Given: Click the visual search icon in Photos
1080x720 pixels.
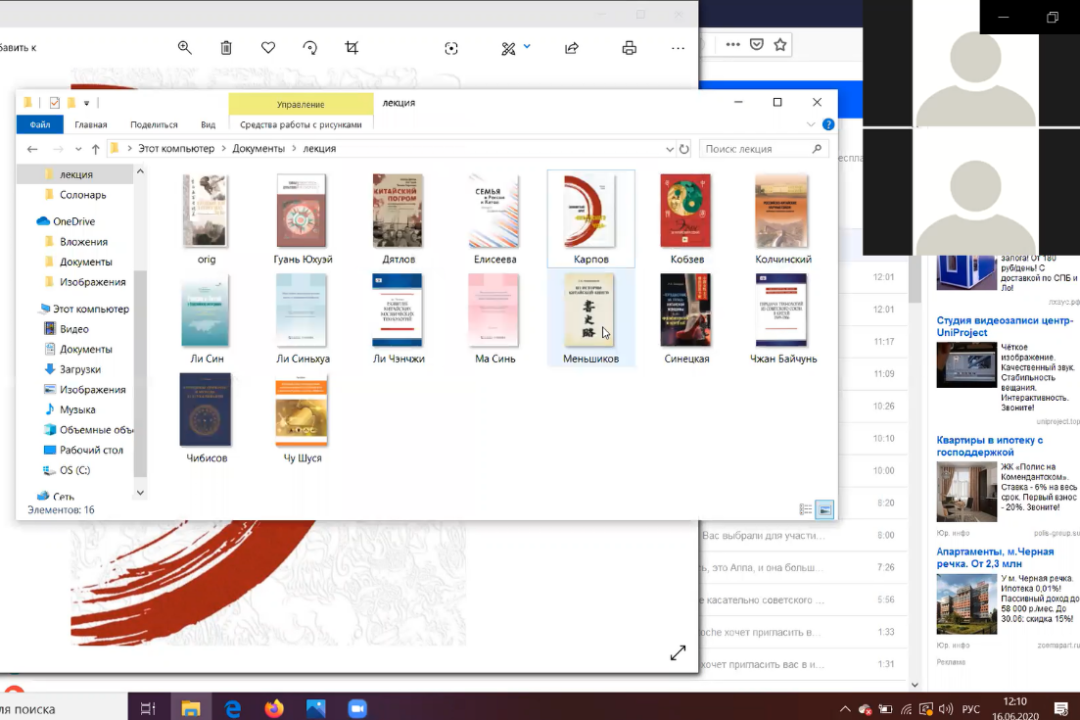Looking at the screenshot, I should click(451, 48).
